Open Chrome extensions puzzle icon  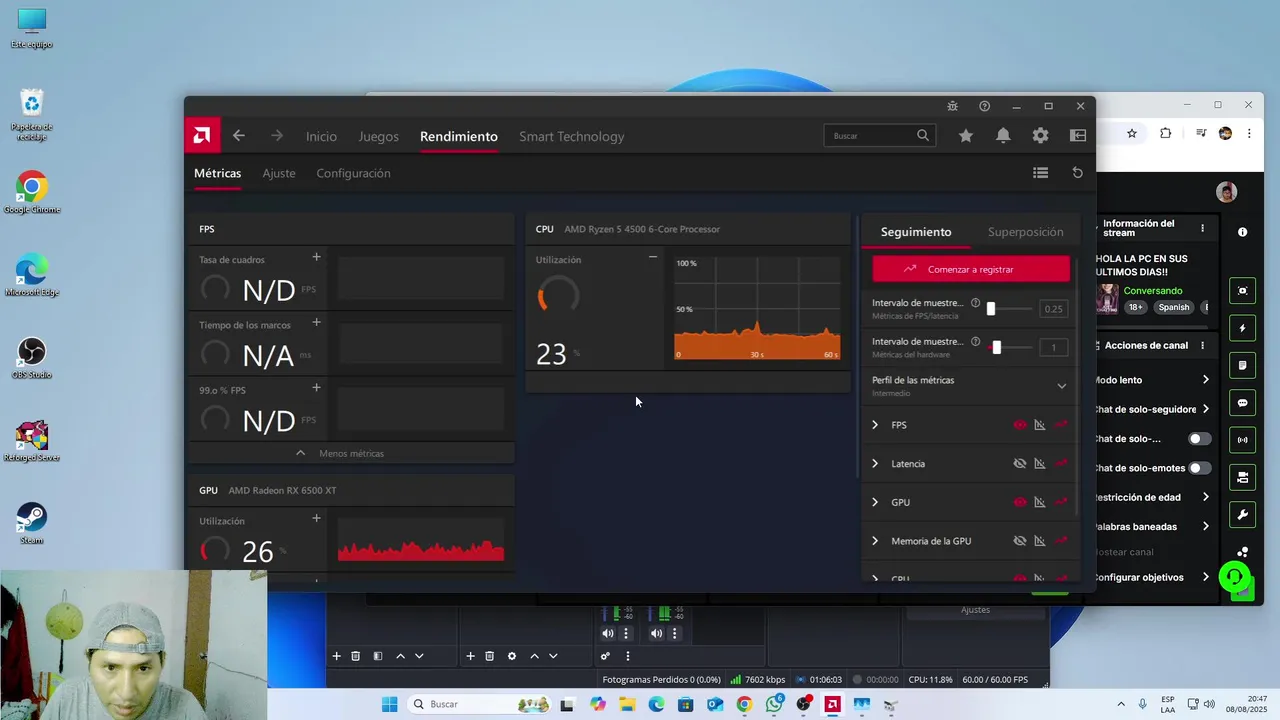[1166, 133]
